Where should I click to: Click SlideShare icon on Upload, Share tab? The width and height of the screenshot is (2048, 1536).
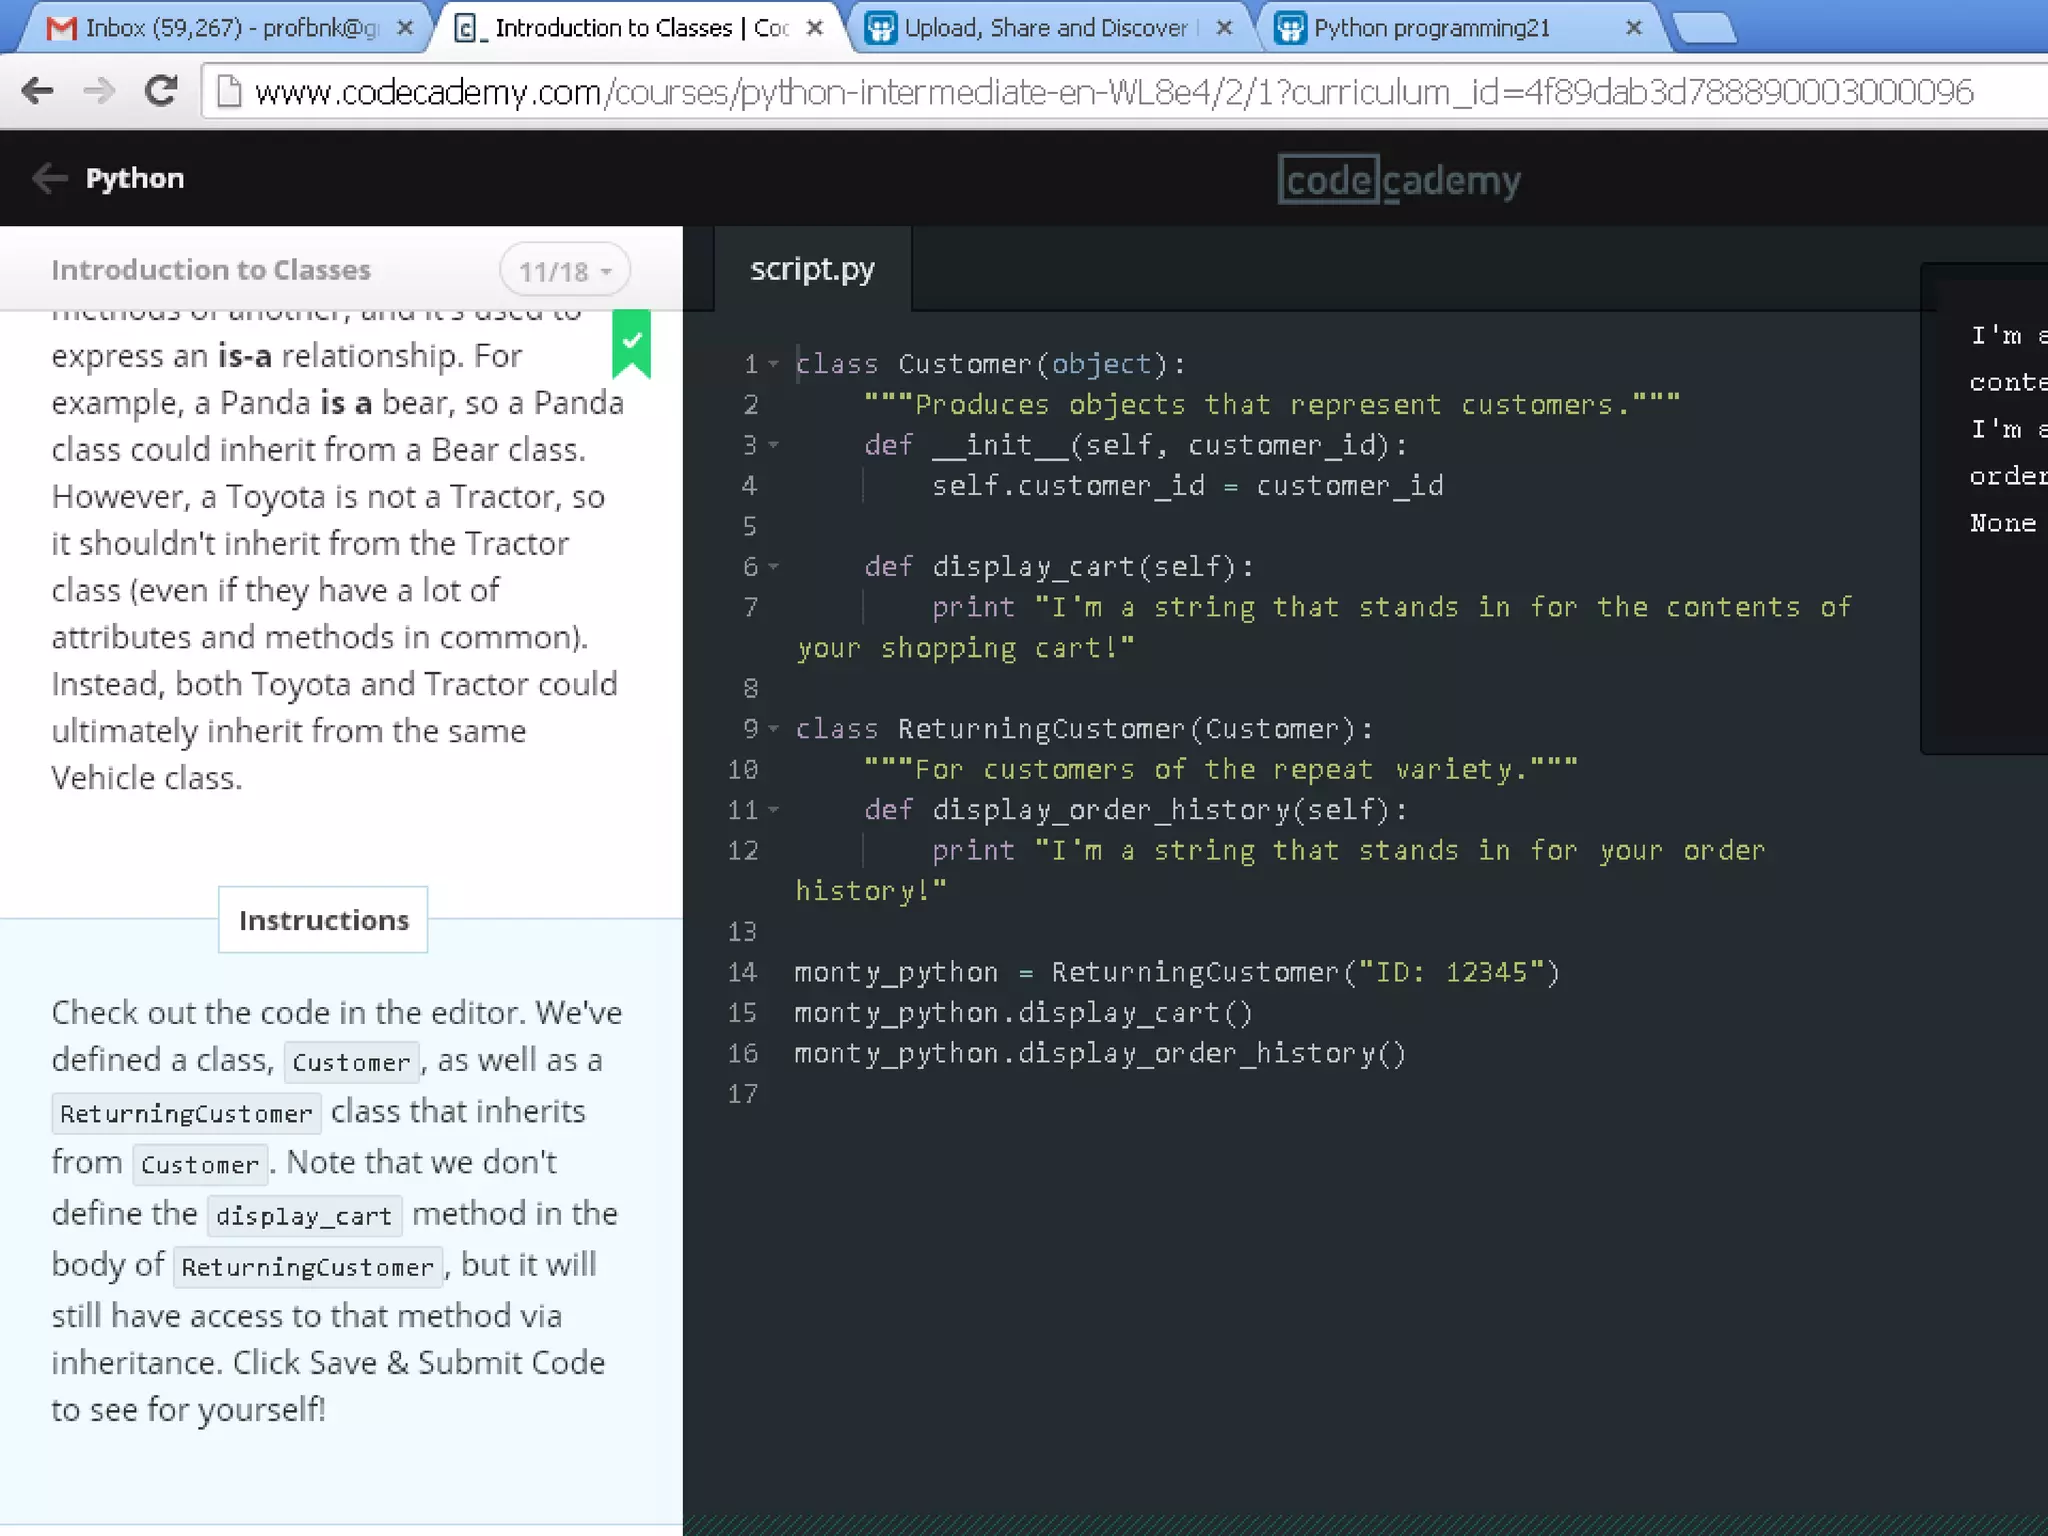pyautogui.click(x=880, y=28)
